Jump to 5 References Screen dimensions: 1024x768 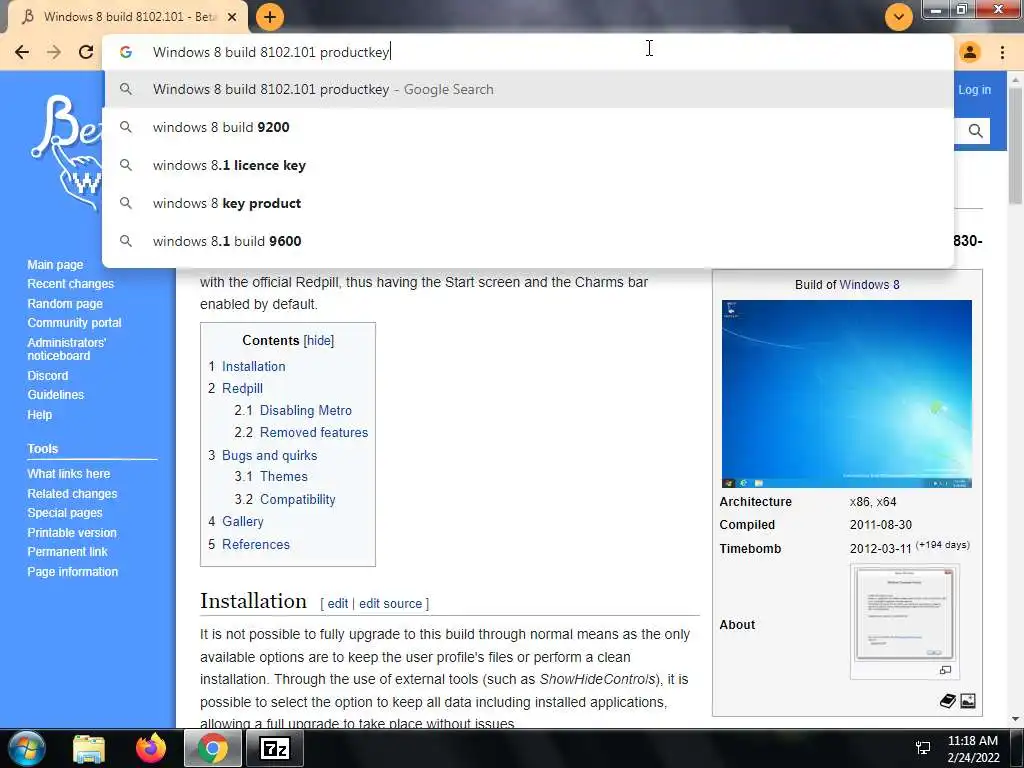point(256,544)
